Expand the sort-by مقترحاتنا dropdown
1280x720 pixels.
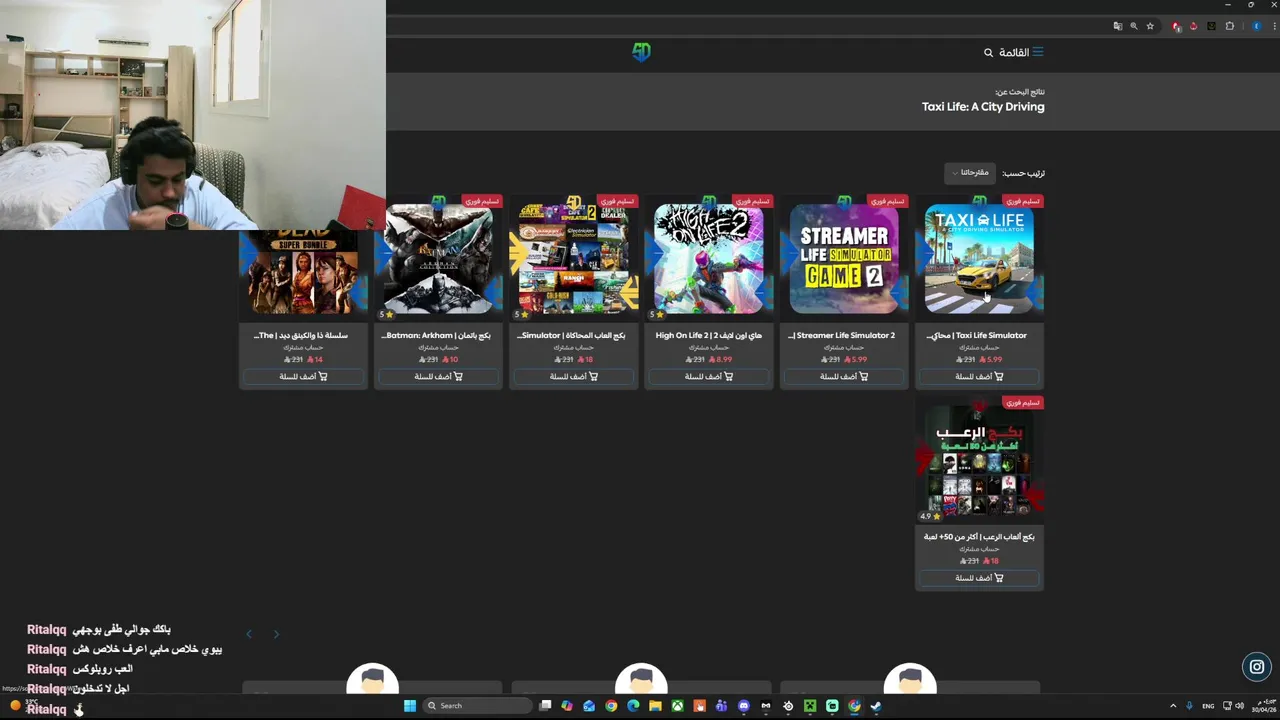point(970,173)
